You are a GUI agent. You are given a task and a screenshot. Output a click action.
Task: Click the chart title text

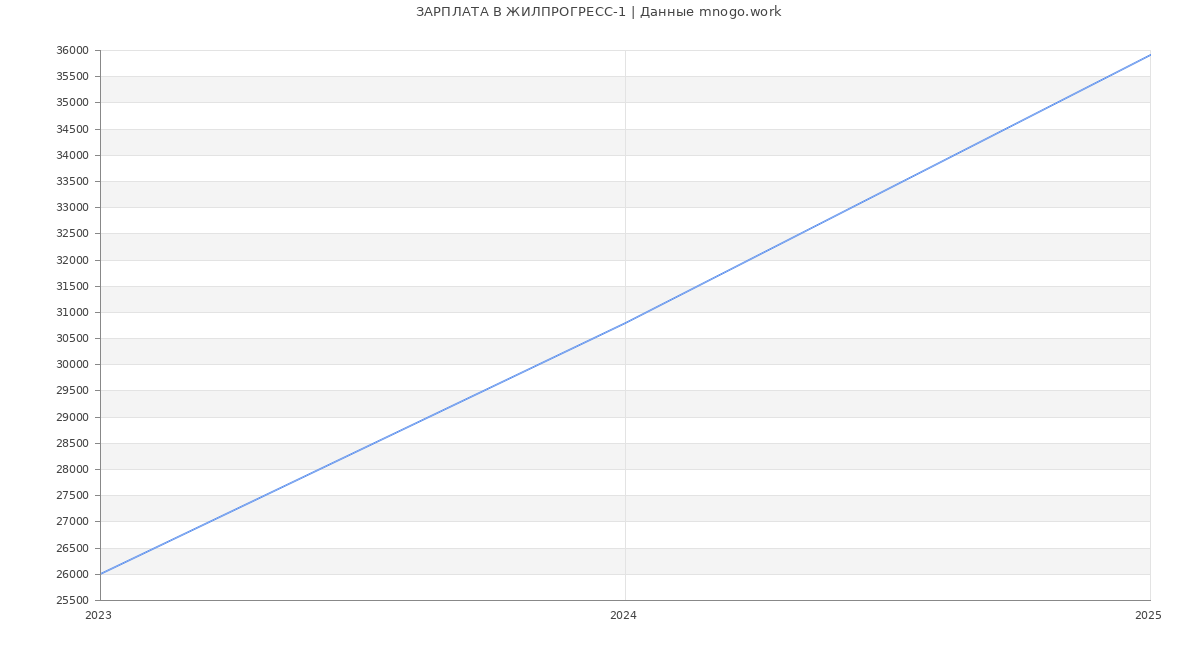(x=598, y=12)
